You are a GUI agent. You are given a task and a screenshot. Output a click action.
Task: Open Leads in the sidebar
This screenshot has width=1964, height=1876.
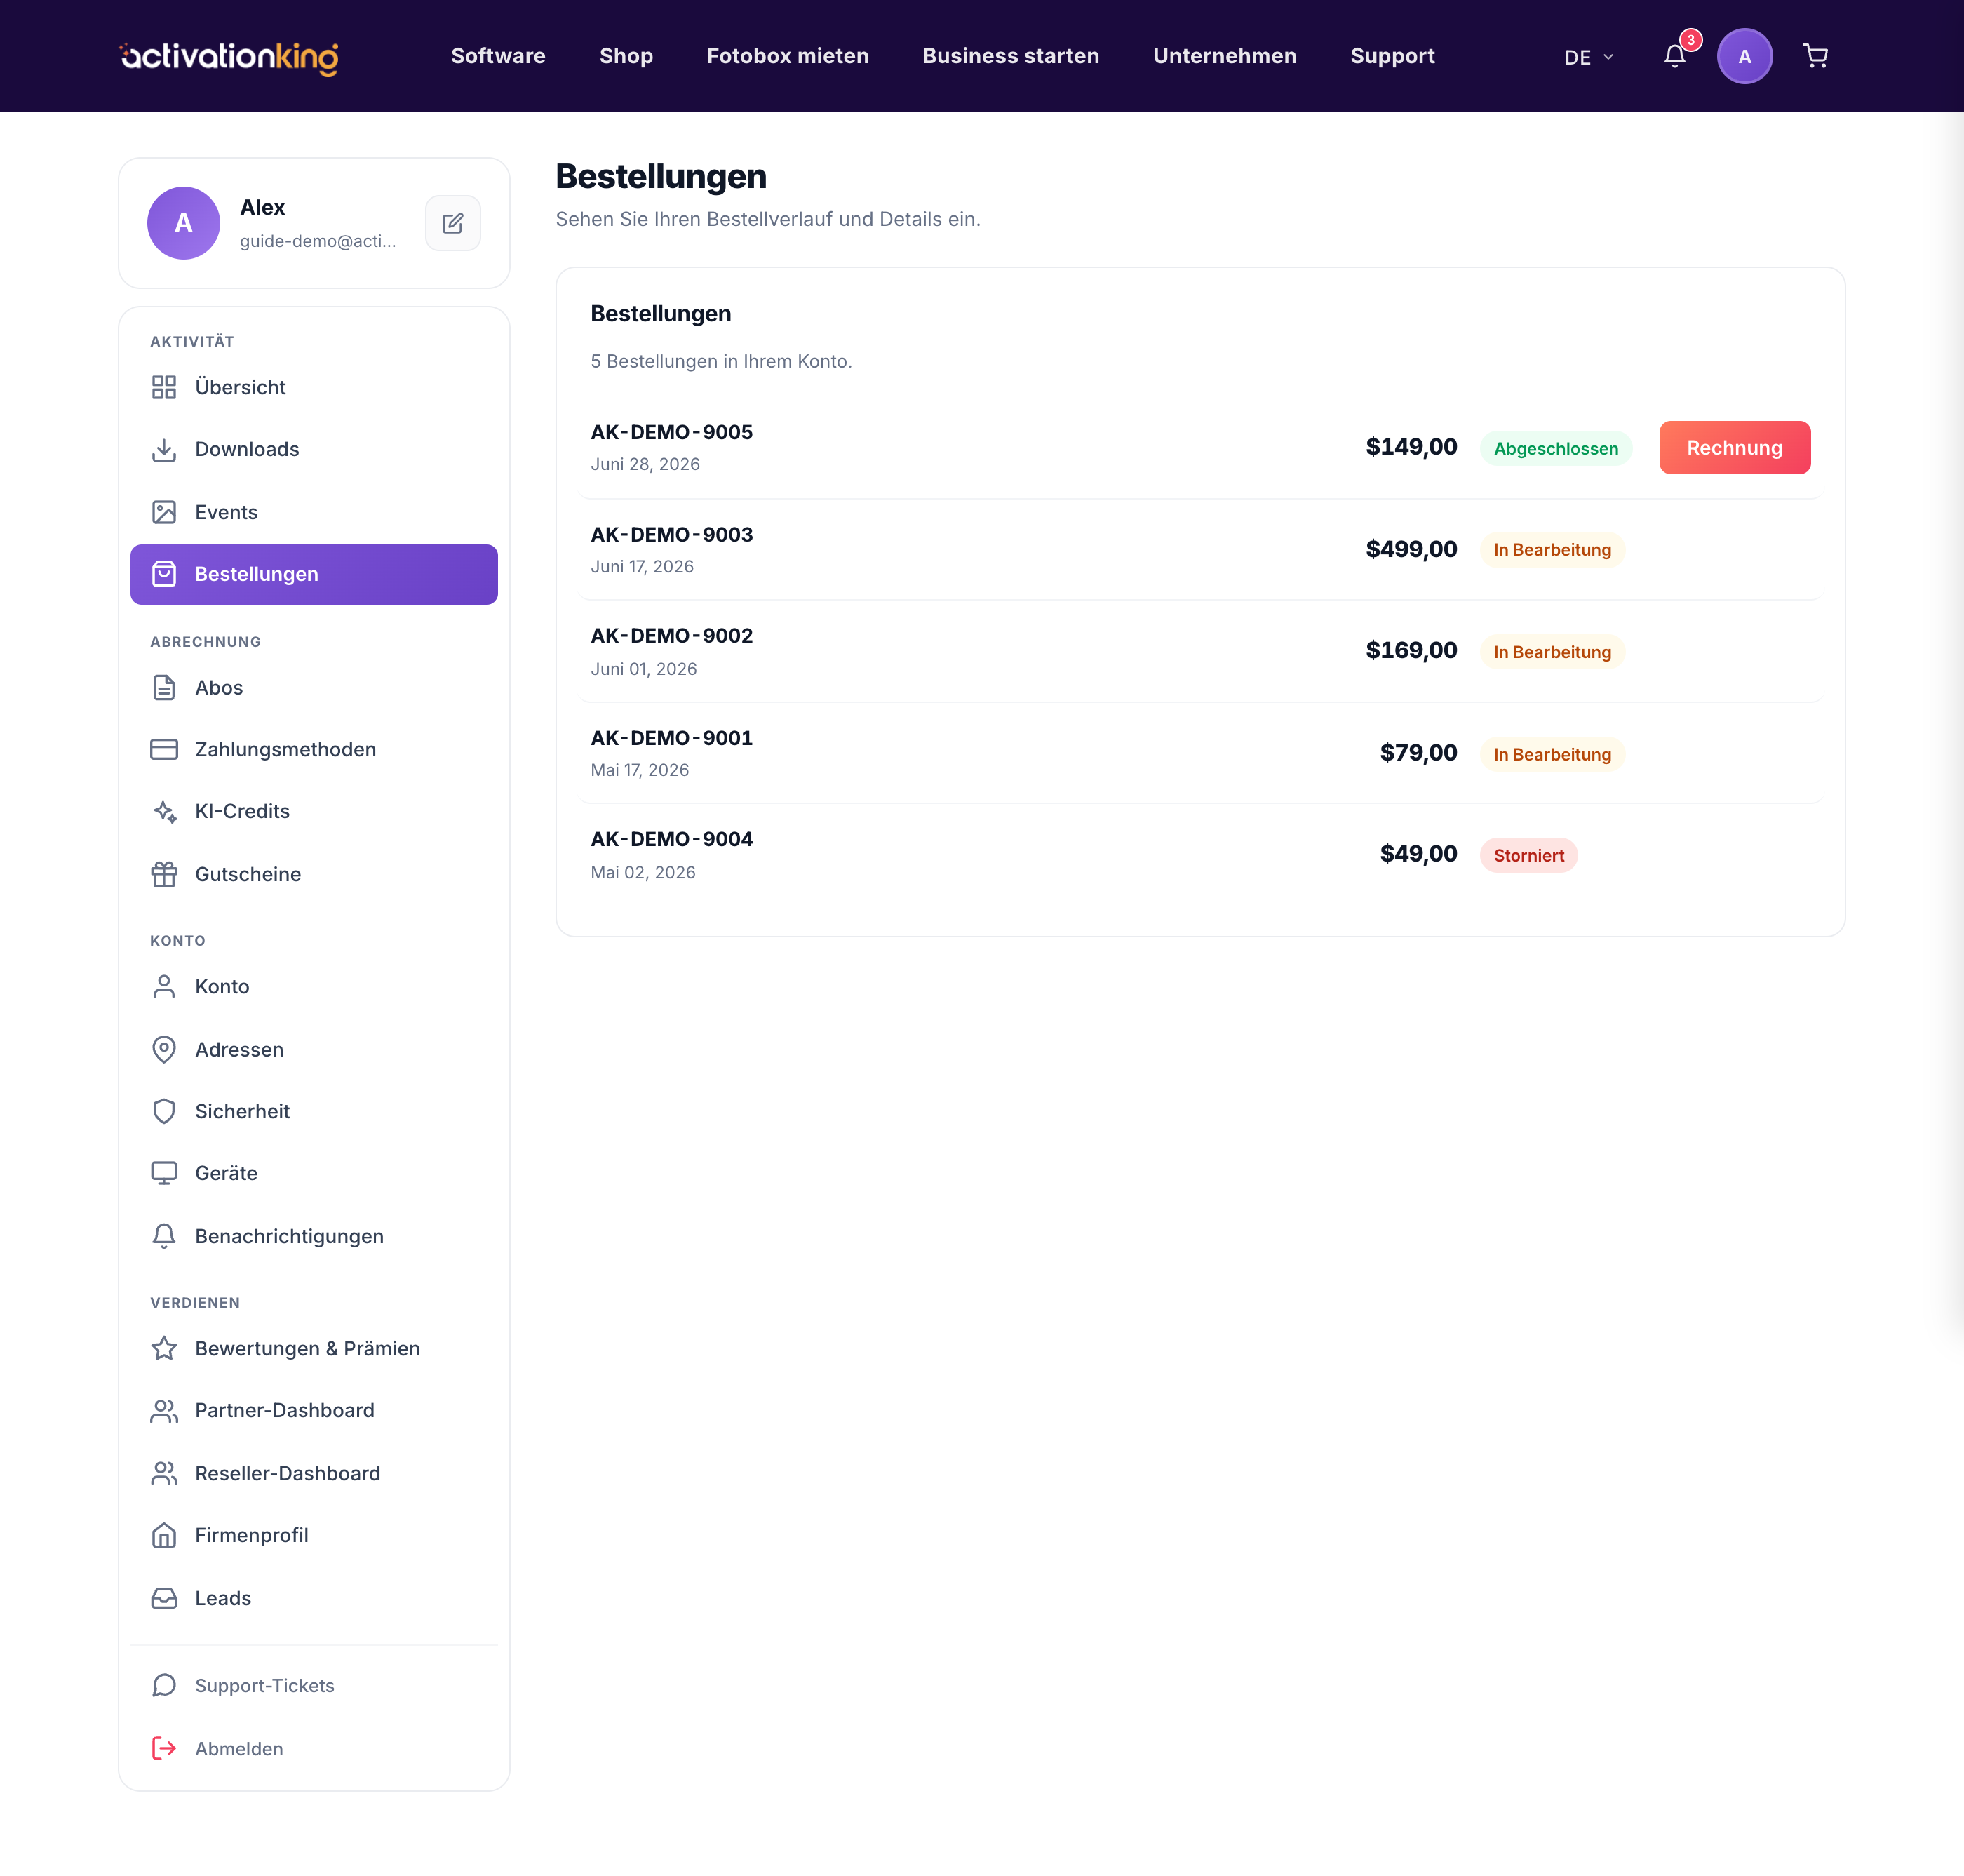[x=314, y=1598]
